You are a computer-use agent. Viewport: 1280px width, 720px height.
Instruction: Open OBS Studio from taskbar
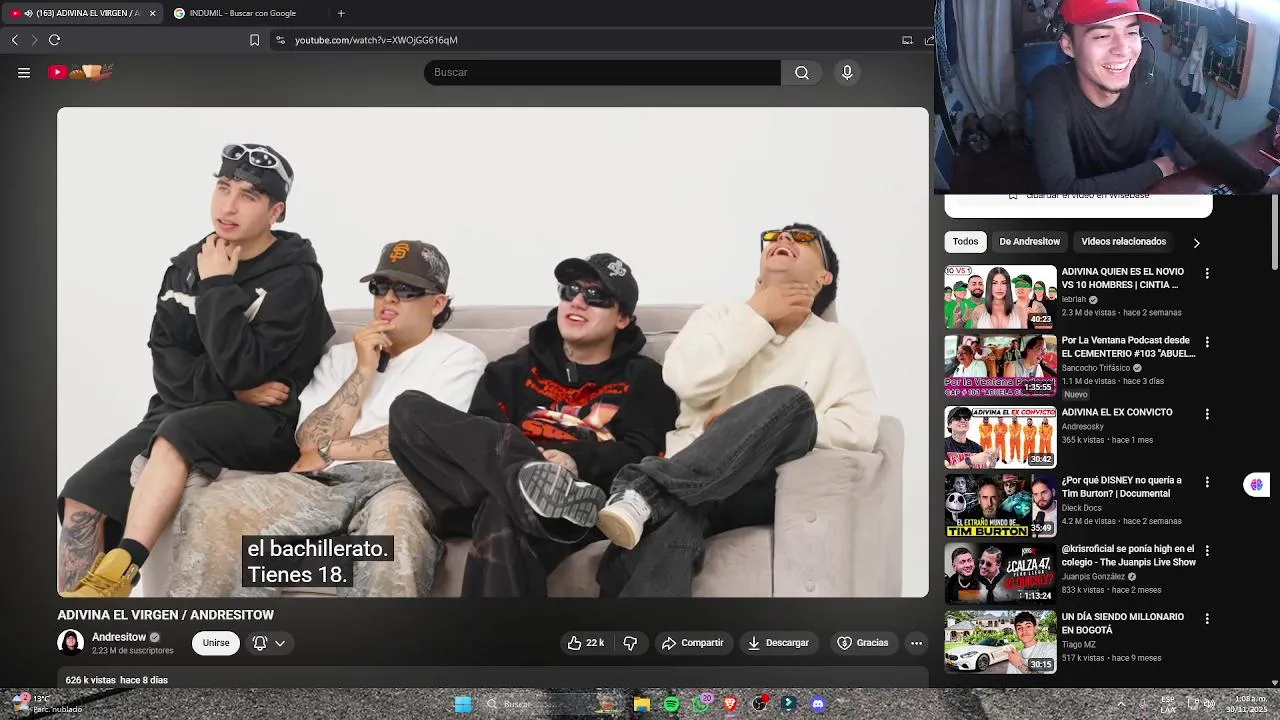tap(759, 704)
